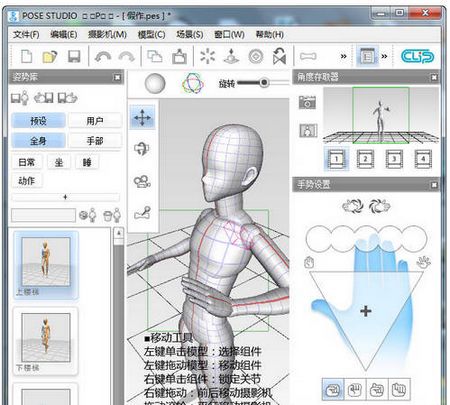Click the apply pose figure icon beside search field
The image size is (450, 405).
[88, 215]
